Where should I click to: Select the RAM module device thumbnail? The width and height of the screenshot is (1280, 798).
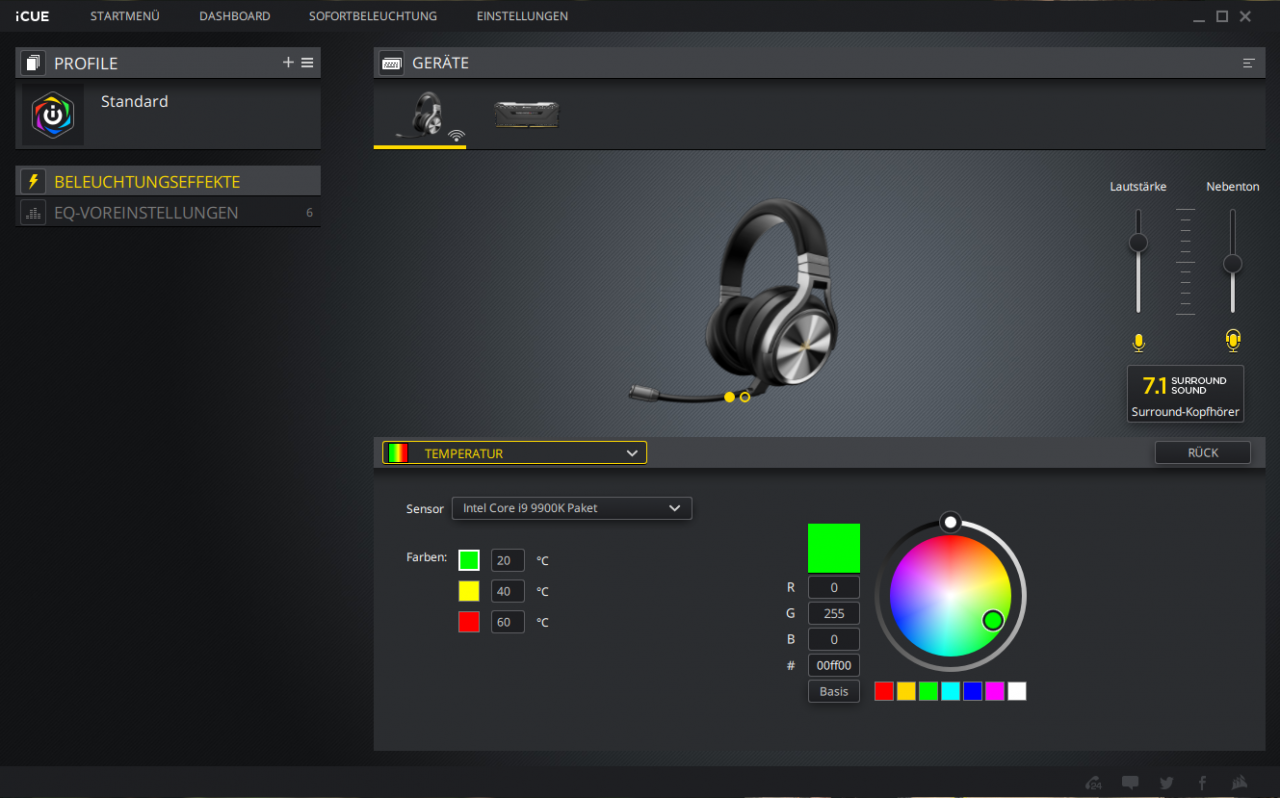(527, 114)
